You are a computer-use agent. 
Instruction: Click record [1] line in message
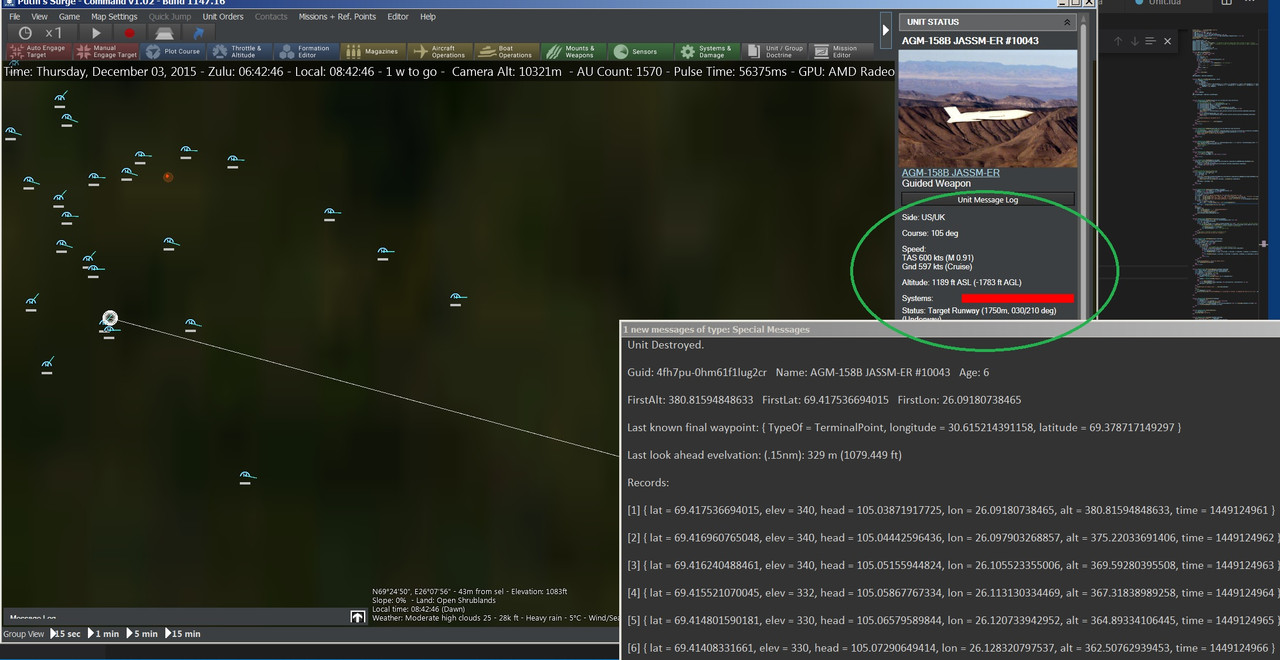(x=950, y=510)
